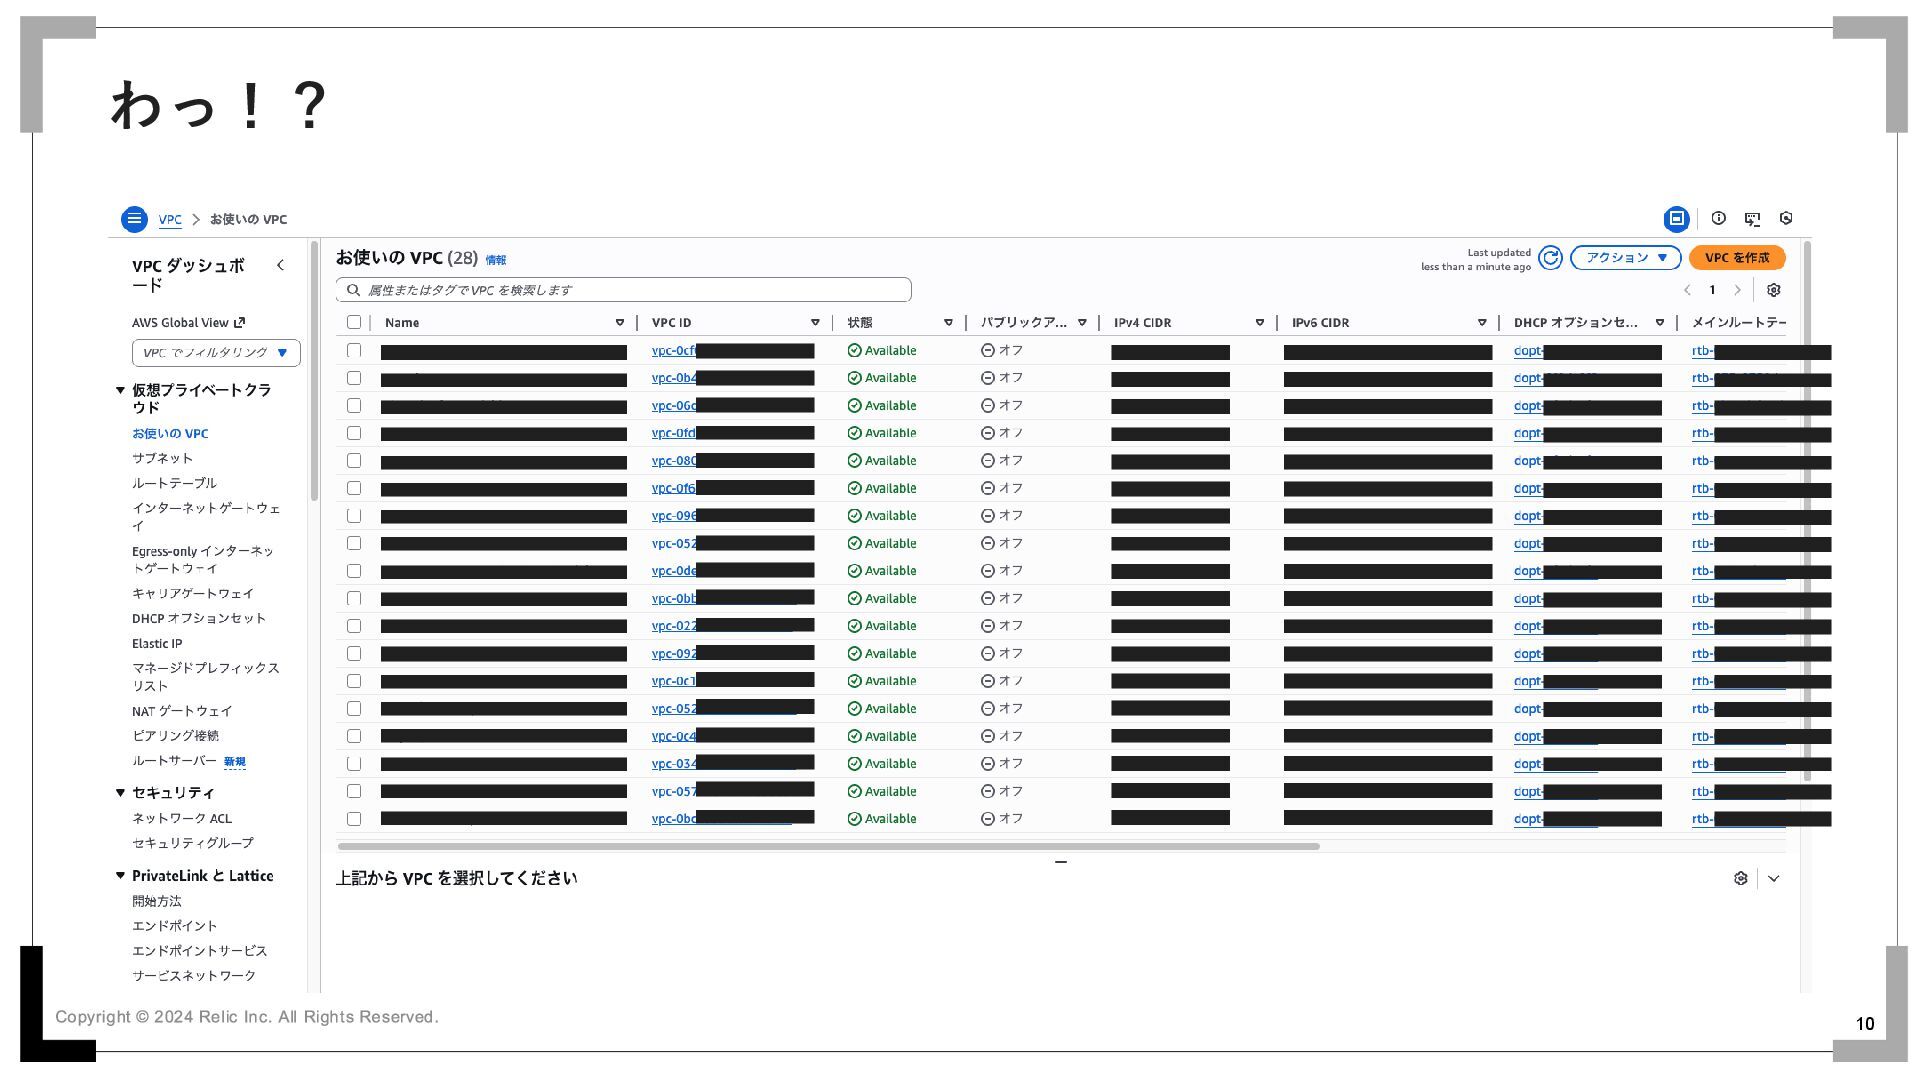
Task: Click the info circle icon in header
Action: (1718, 218)
